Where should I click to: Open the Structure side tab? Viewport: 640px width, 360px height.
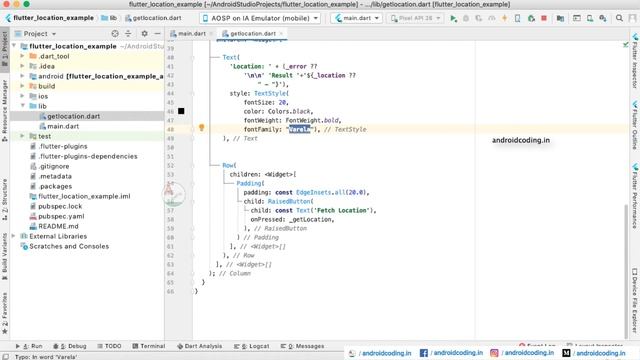pos(4,199)
